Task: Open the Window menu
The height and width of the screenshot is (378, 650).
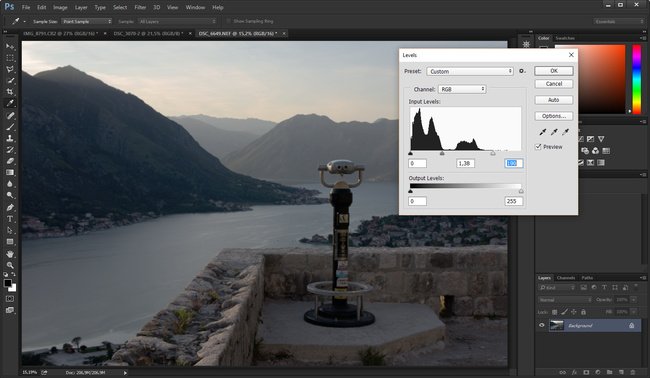Action: coord(195,7)
